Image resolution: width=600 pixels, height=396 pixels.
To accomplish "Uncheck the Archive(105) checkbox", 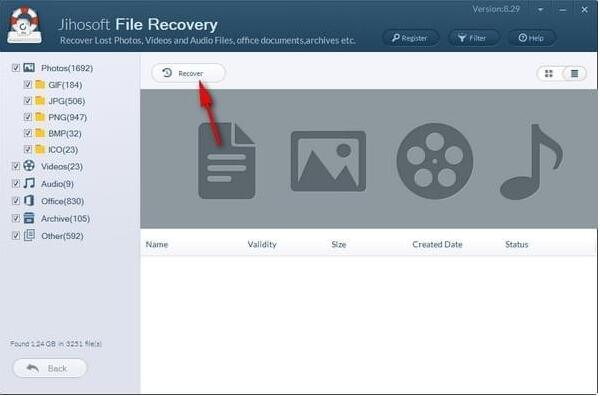I will click(16, 218).
